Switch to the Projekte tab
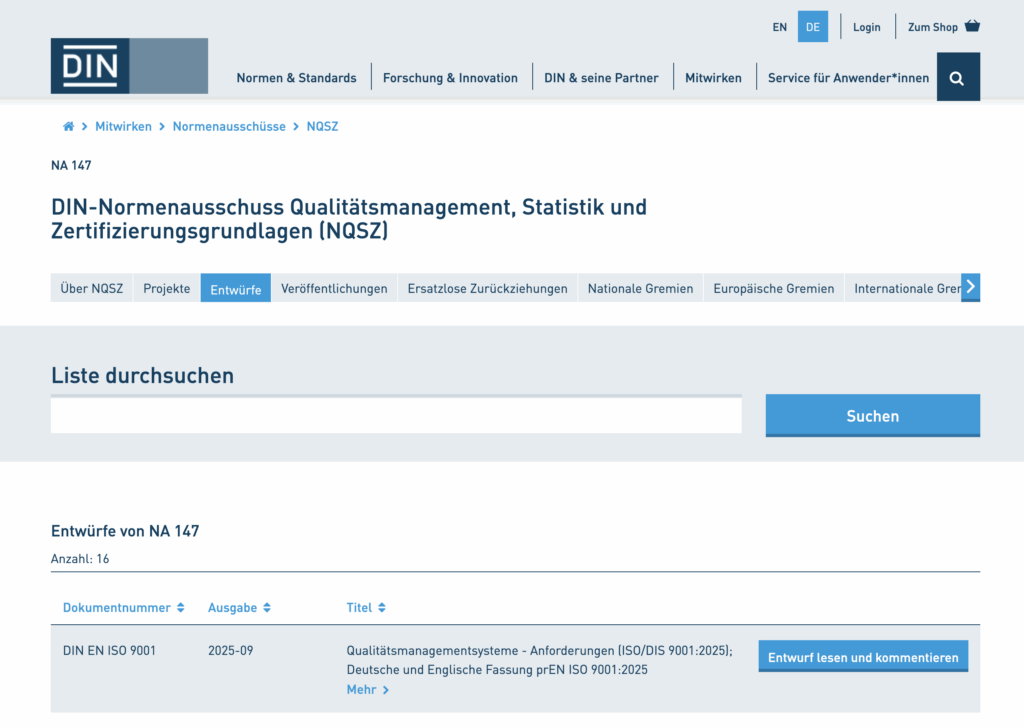1024x728 pixels. [x=166, y=289]
